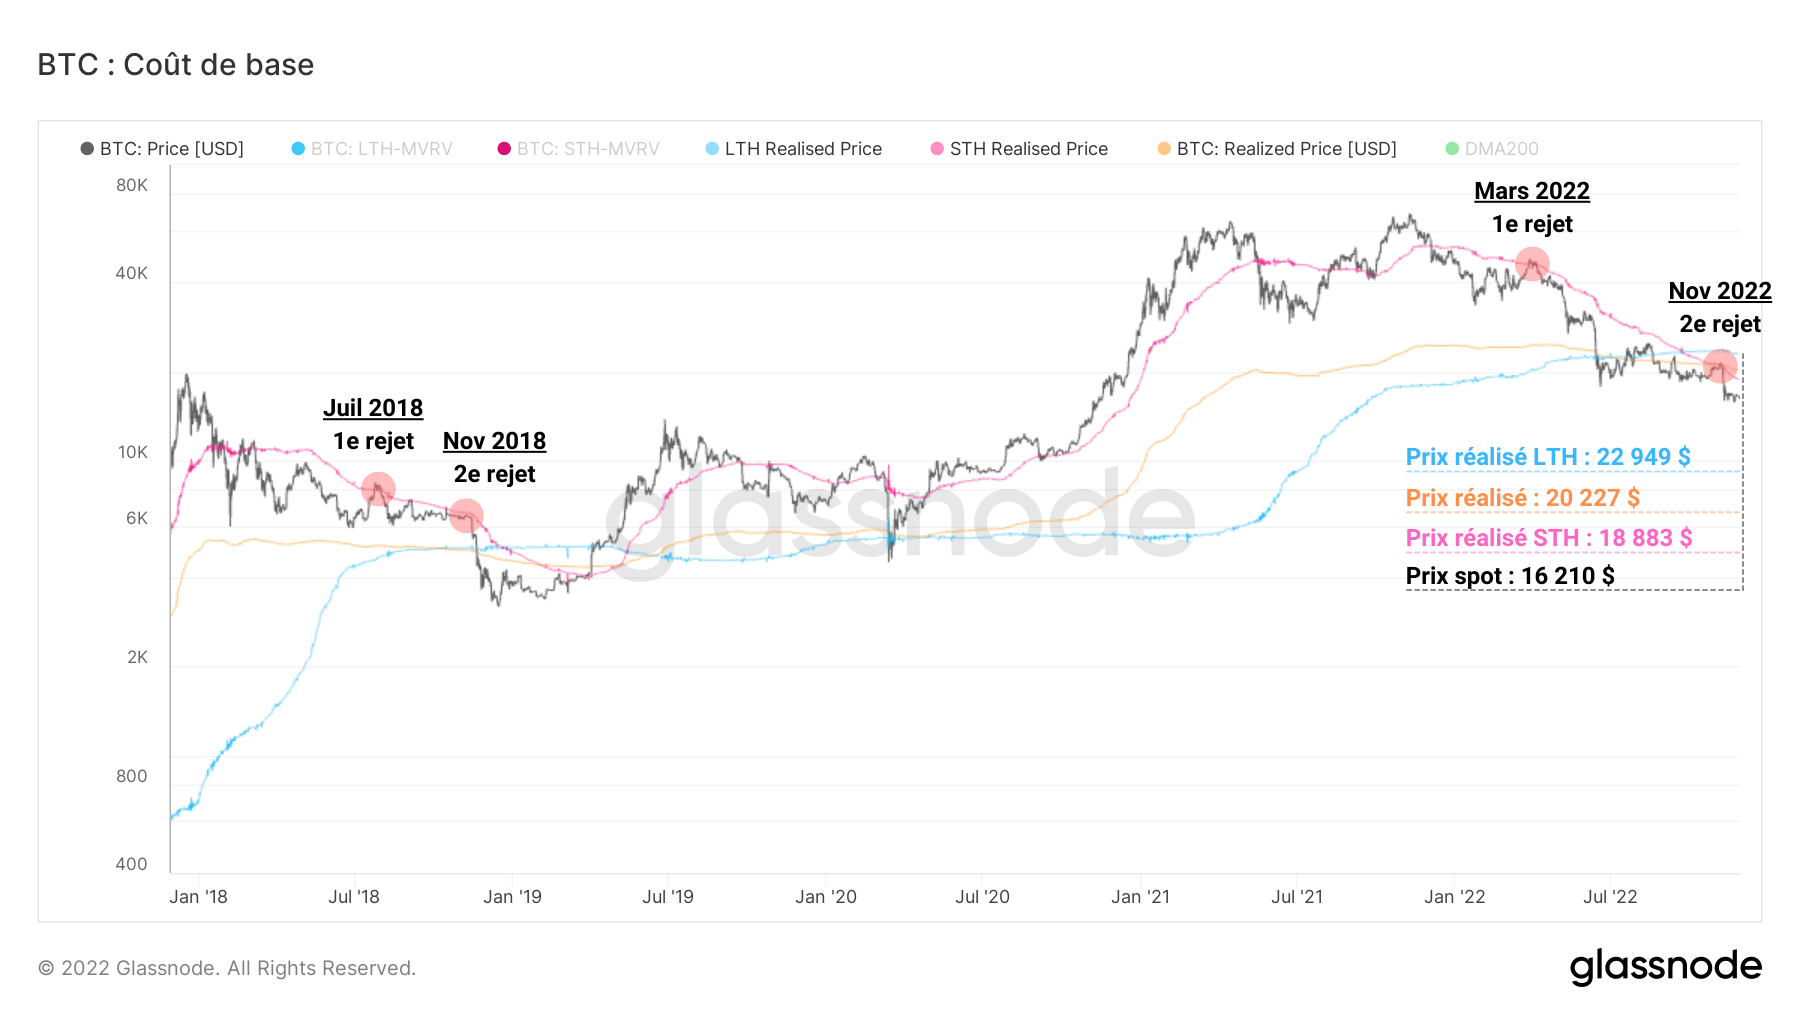Screen dimensions: 1800x1013
Task: Click the Juil 2018 rejection marker circle
Action: point(378,489)
